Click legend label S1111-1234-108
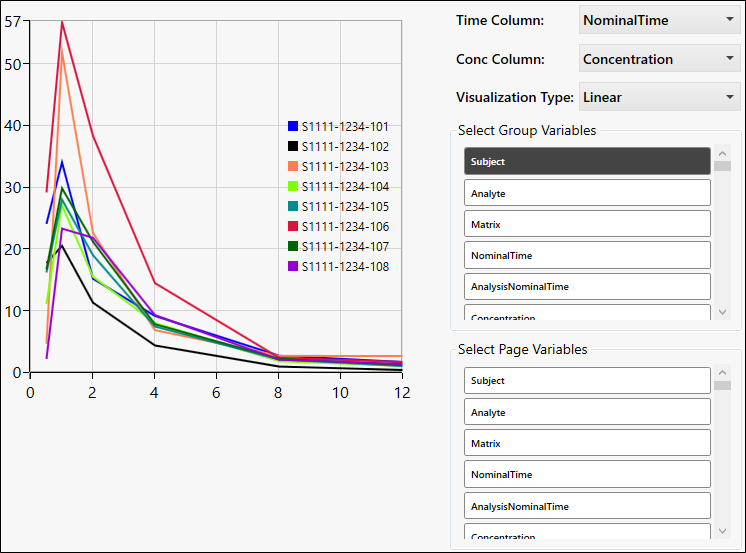Viewport: 746px width, 553px height. click(x=345, y=267)
